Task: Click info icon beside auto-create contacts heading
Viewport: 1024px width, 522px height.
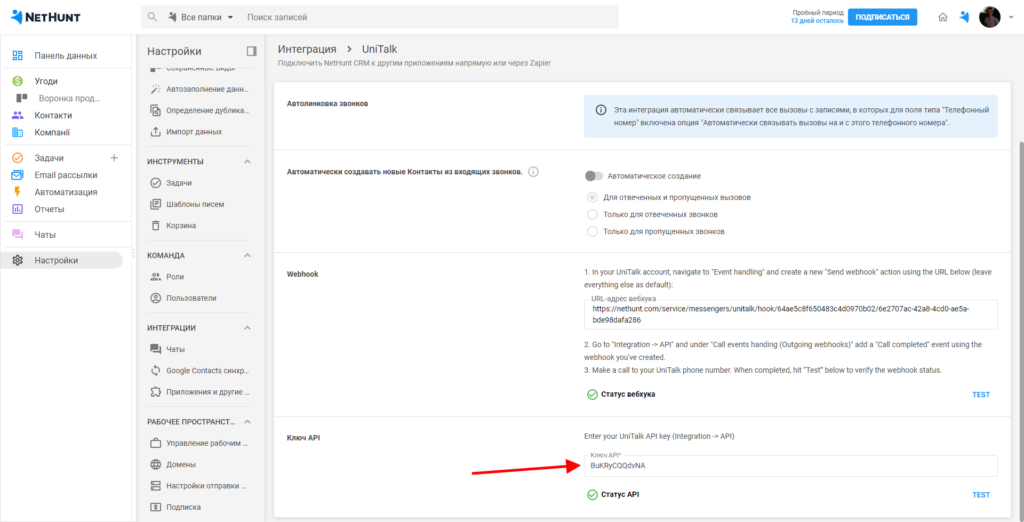Action: point(533,172)
